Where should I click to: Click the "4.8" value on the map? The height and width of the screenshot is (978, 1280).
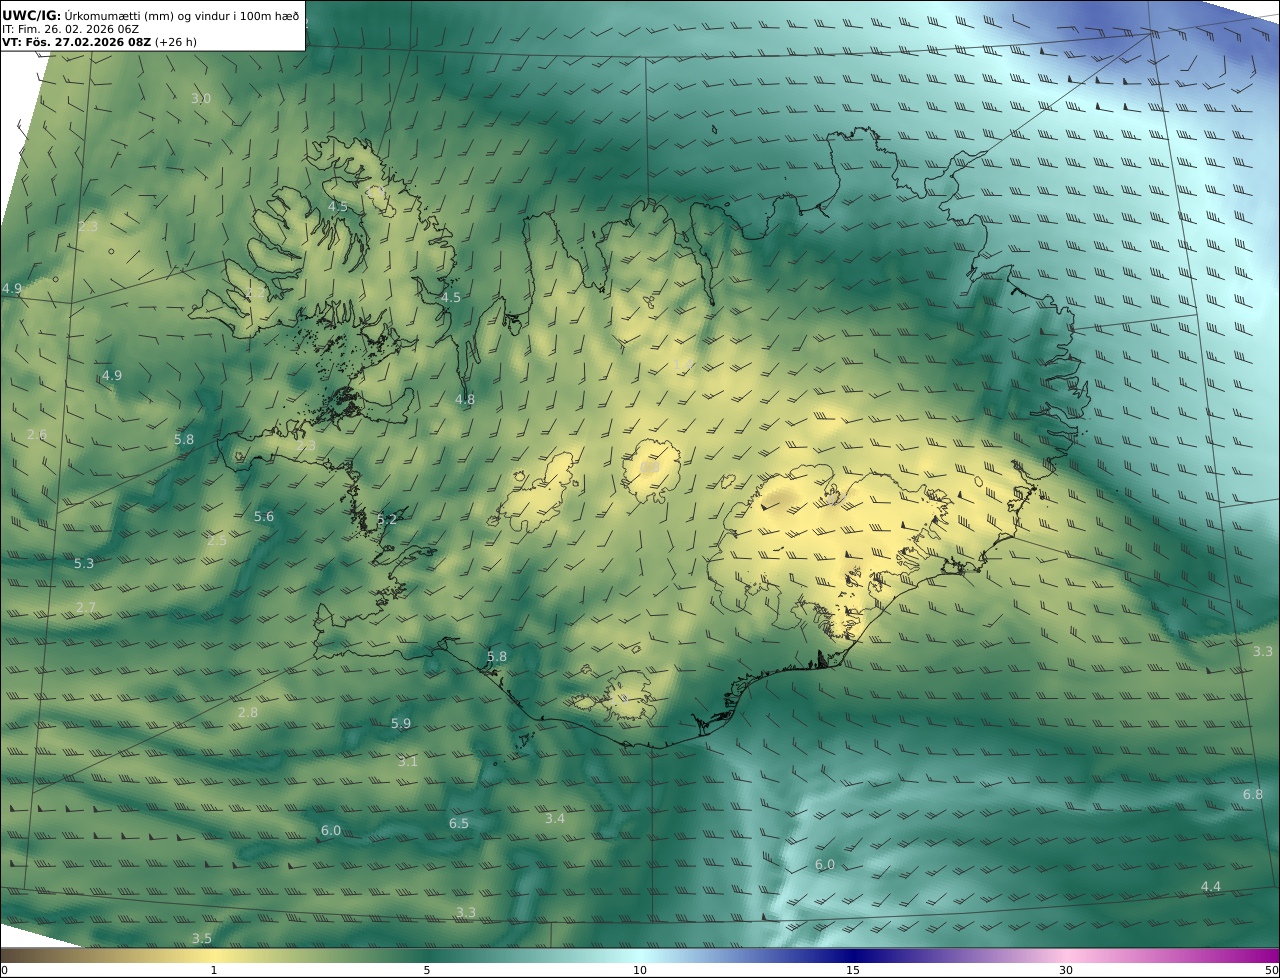[x=465, y=399]
